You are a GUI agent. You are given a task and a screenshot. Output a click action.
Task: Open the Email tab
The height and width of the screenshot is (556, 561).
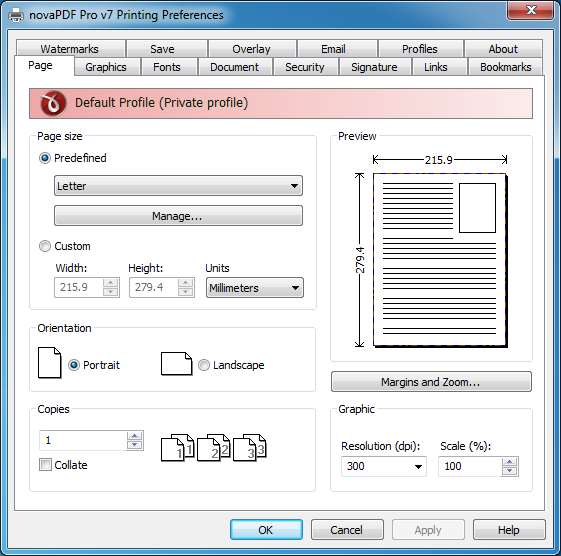point(337,49)
